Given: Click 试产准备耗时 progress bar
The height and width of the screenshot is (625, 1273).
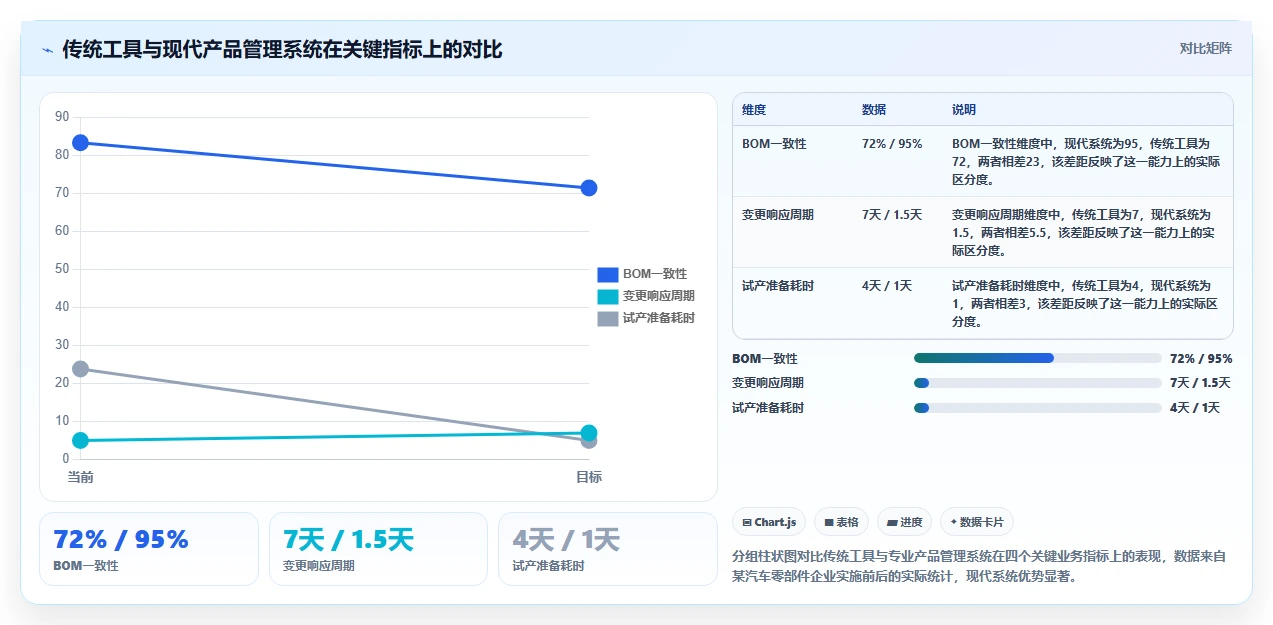Looking at the screenshot, I should pyautogui.click(x=1038, y=408).
